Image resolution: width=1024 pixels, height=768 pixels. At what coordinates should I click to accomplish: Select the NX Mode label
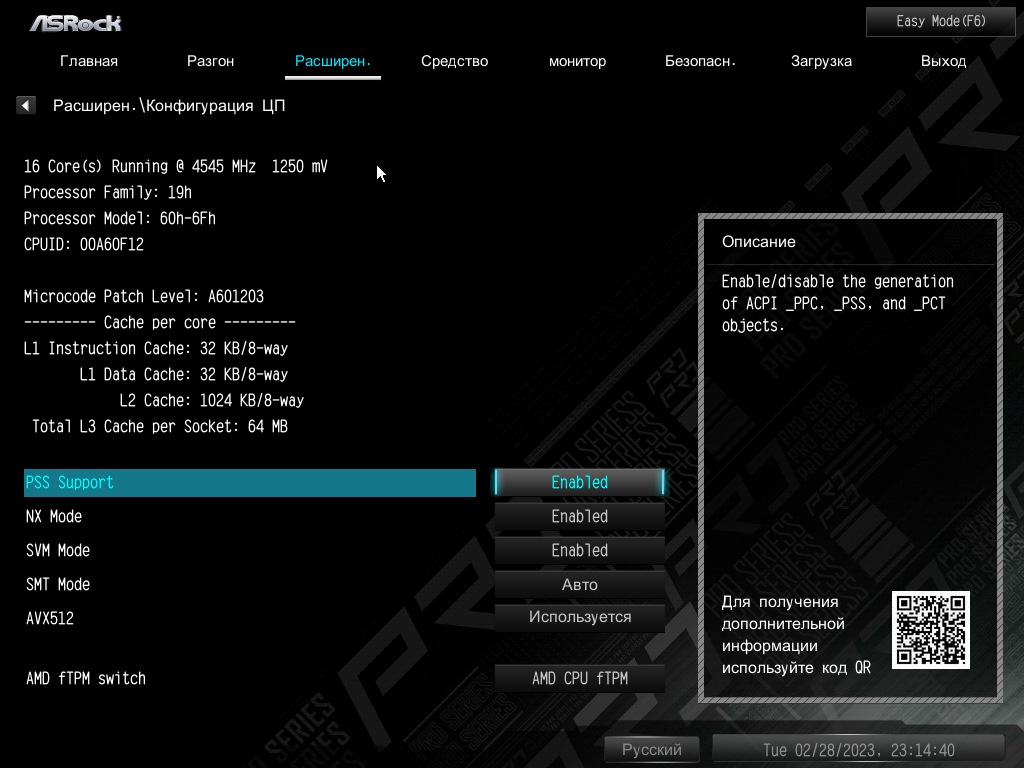(54, 517)
